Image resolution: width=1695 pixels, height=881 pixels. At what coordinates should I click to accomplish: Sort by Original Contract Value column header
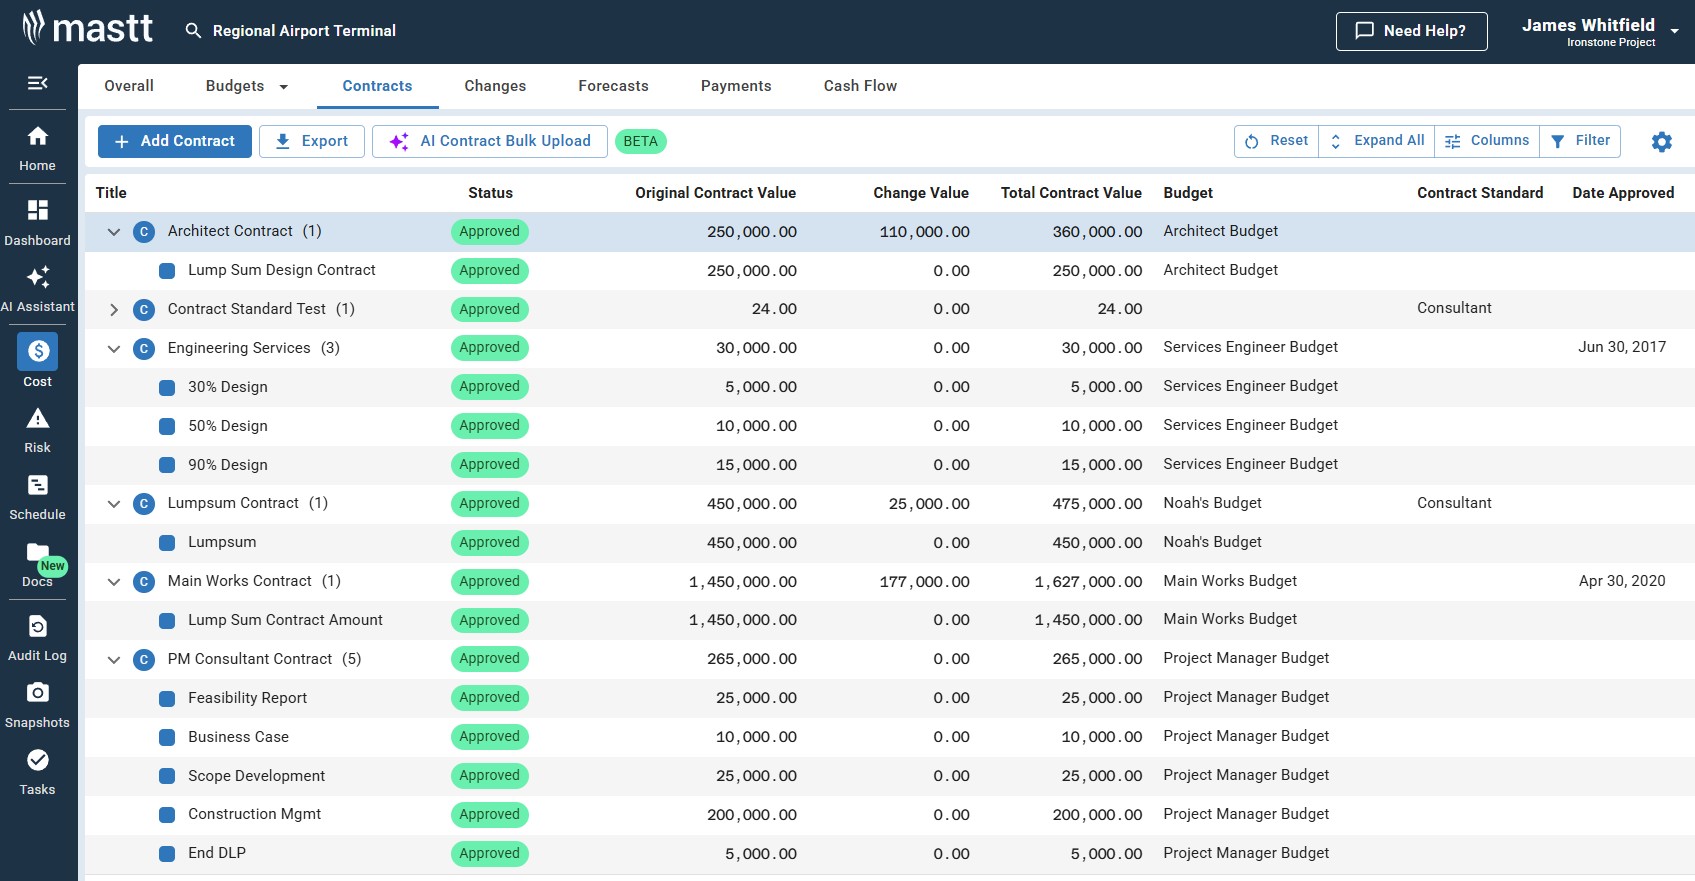click(715, 193)
